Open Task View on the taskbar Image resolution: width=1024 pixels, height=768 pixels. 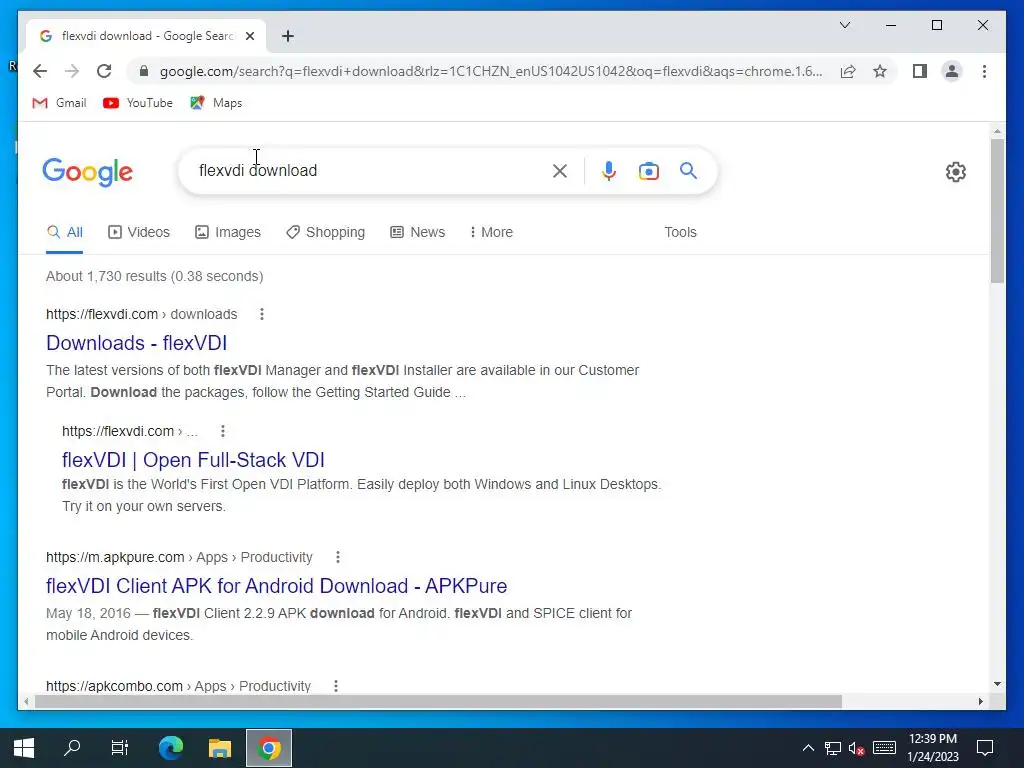[x=120, y=748]
